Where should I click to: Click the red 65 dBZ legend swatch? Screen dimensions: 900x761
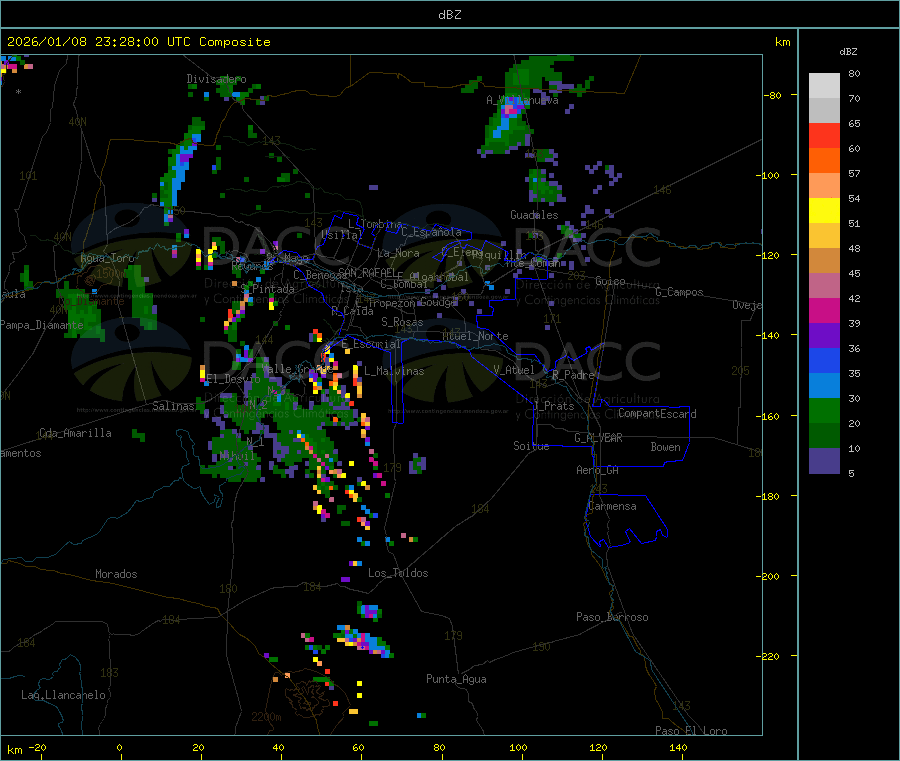(824, 135)
